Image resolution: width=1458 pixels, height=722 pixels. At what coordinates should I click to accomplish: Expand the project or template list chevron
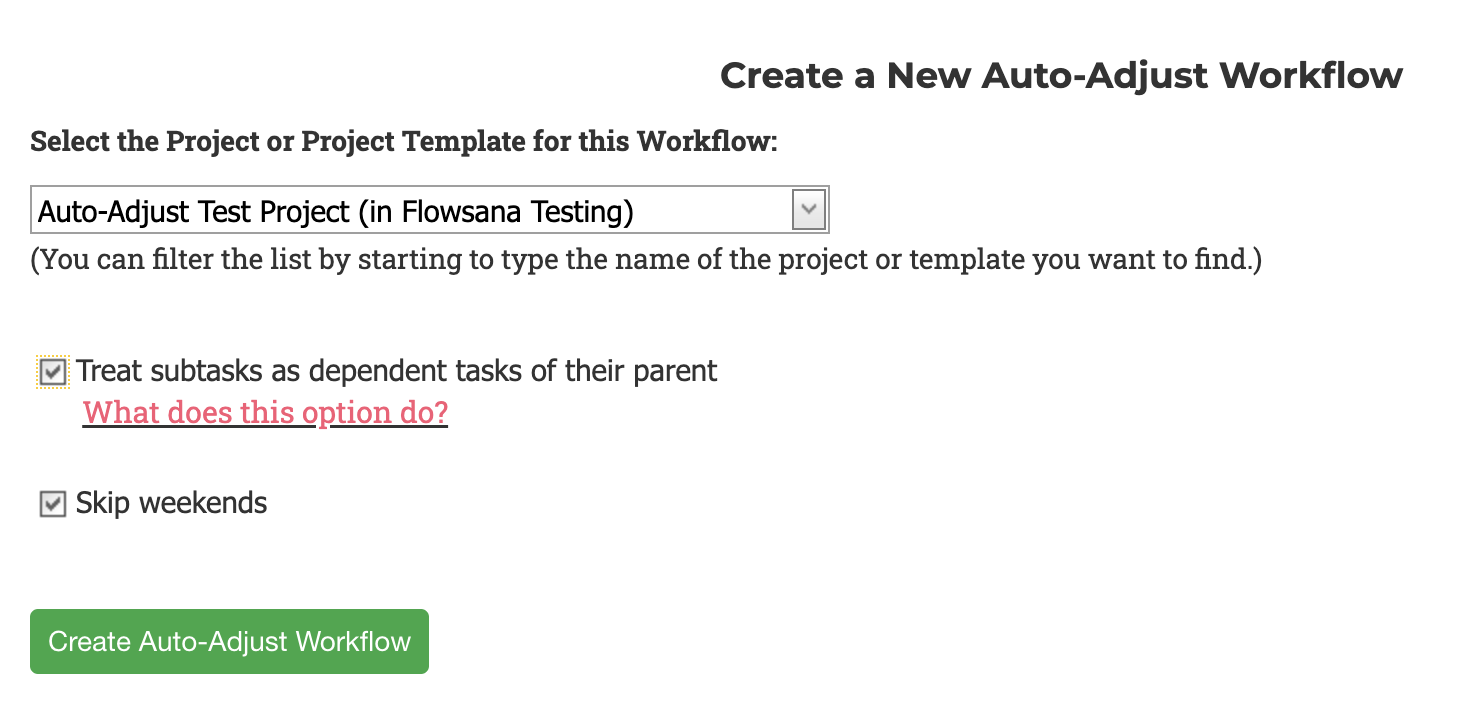click(x=808, y=210)
